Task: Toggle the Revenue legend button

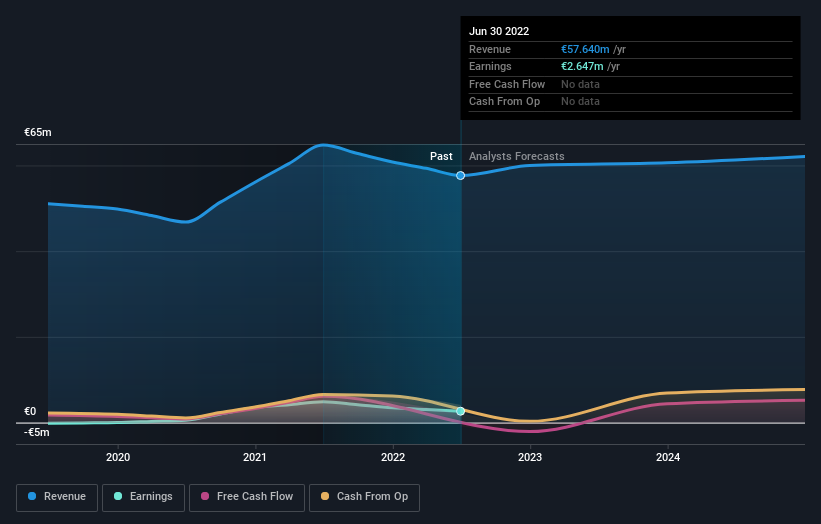Action: [x=57, y=497]
